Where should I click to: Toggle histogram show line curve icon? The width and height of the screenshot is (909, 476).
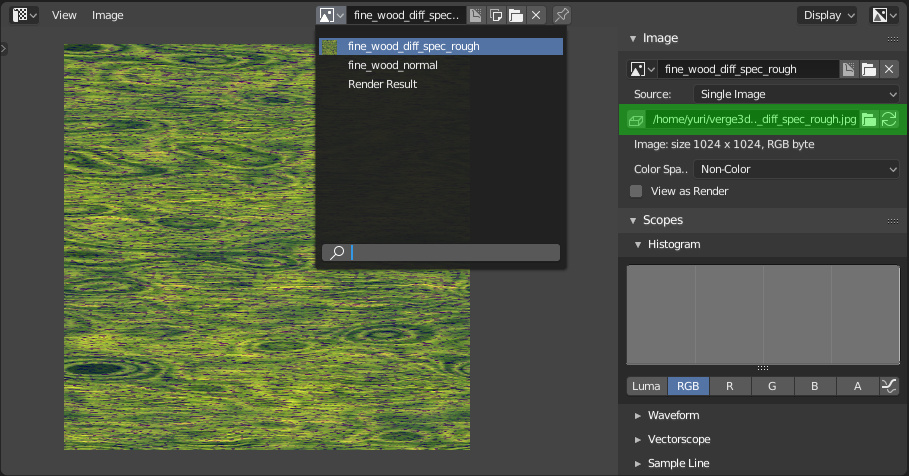[889, 386]
